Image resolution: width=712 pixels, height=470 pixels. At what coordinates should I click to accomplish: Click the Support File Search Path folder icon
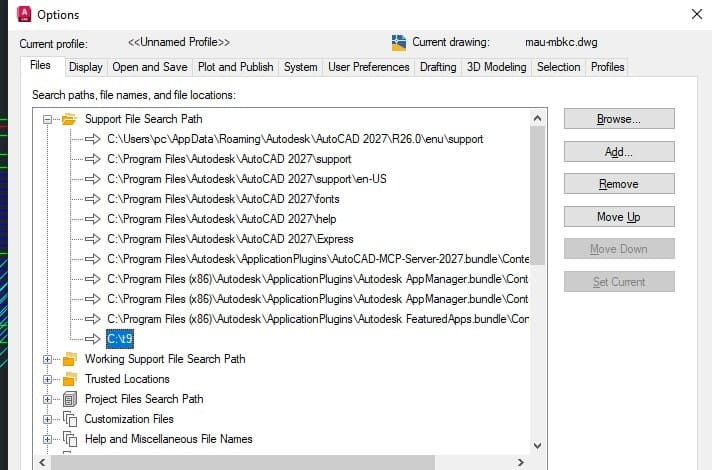coord(69,119)
